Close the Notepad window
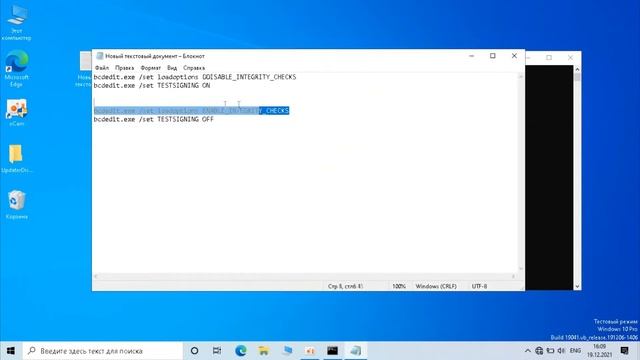 coord(514,56)
